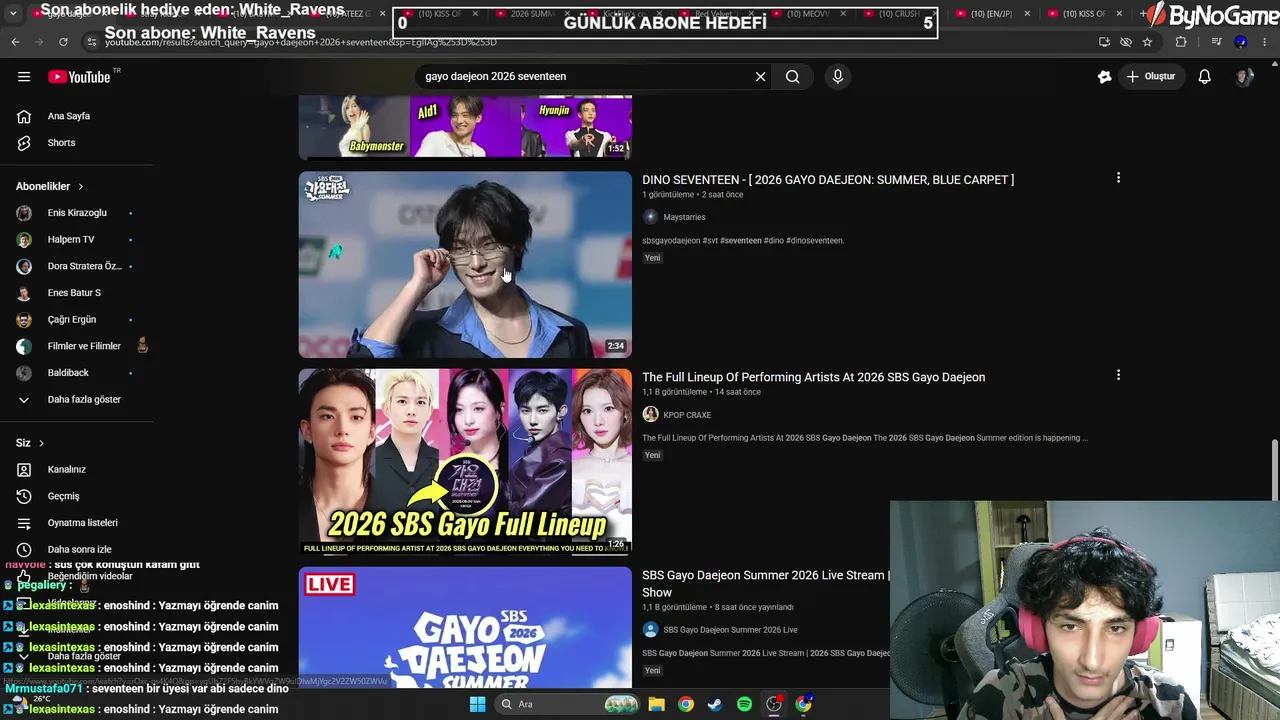
Task: Open the browser extensions puzzle icon
Action: pos(1181,42)
